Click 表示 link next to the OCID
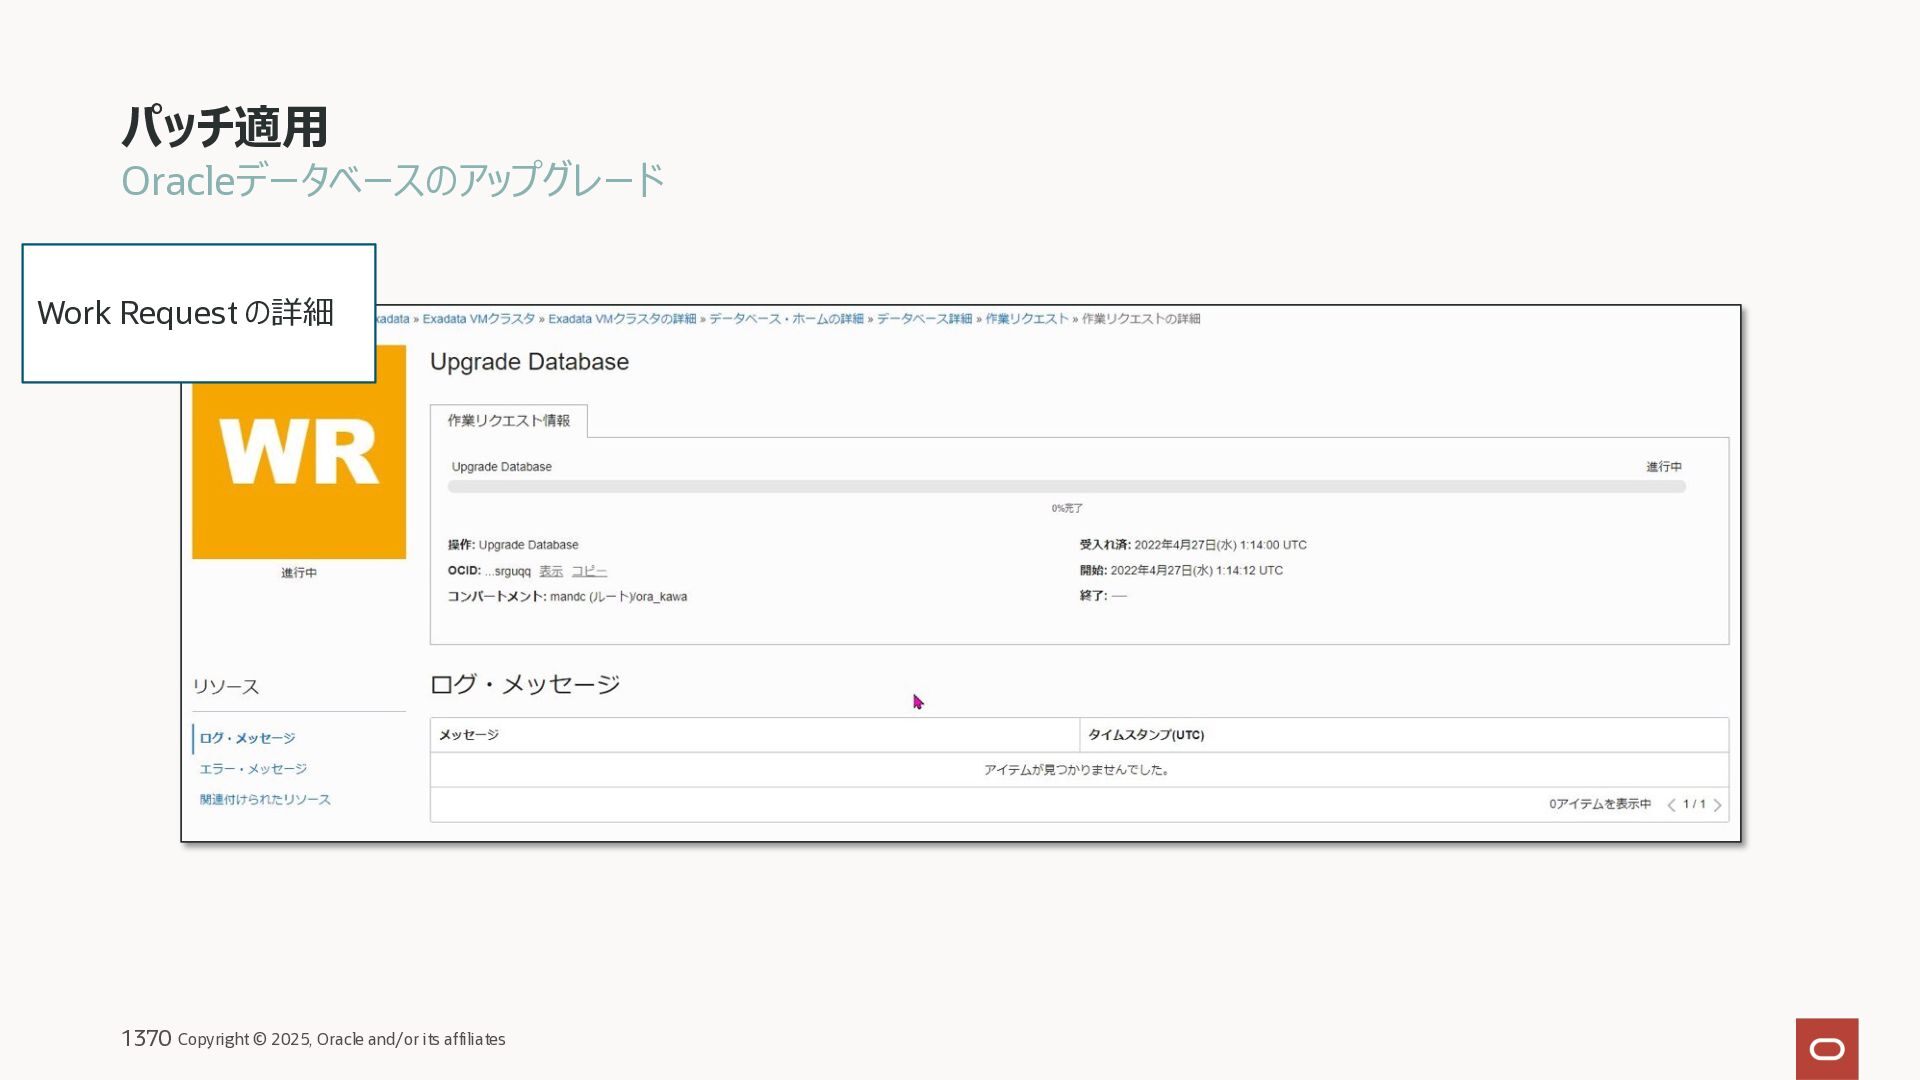The height and width of the screenshot is (1080, 1920). point(551,571)
